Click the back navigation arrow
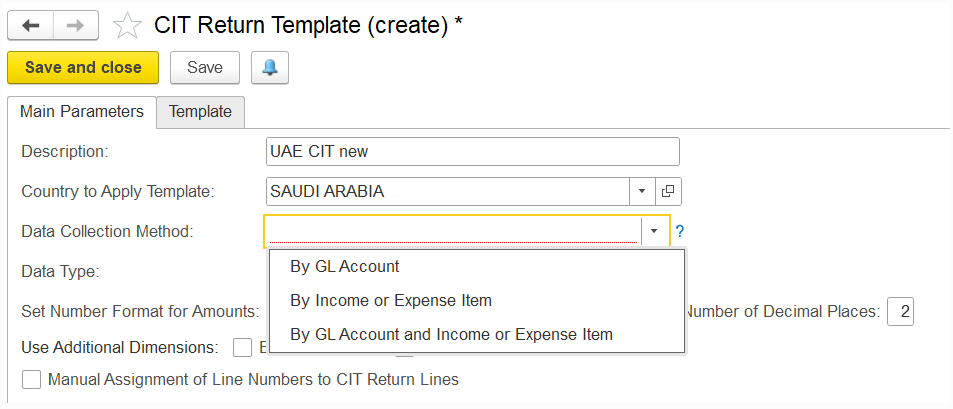953x409 pixels. tap(30, 26)
